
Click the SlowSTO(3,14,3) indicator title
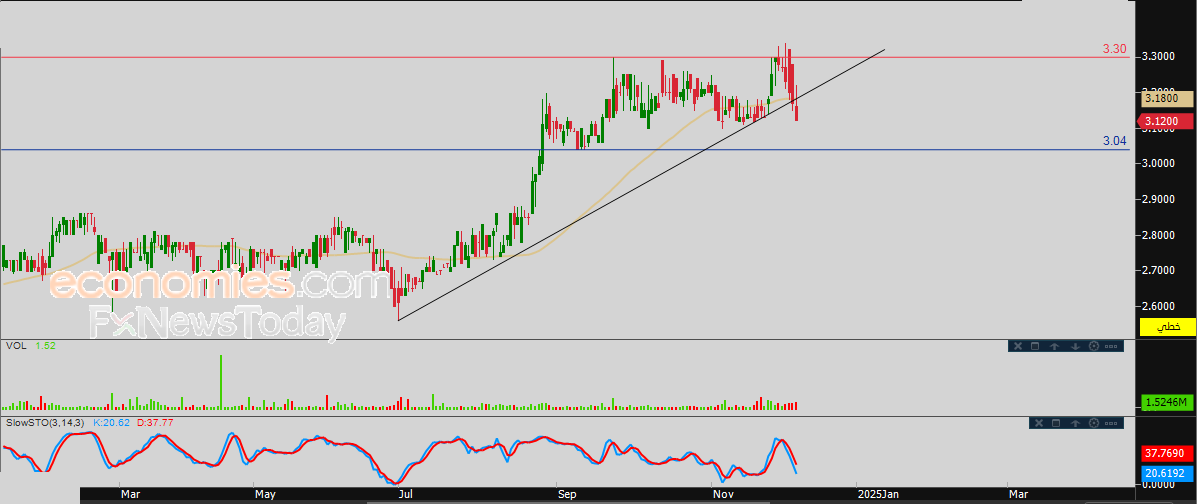[x=46, y=422]
